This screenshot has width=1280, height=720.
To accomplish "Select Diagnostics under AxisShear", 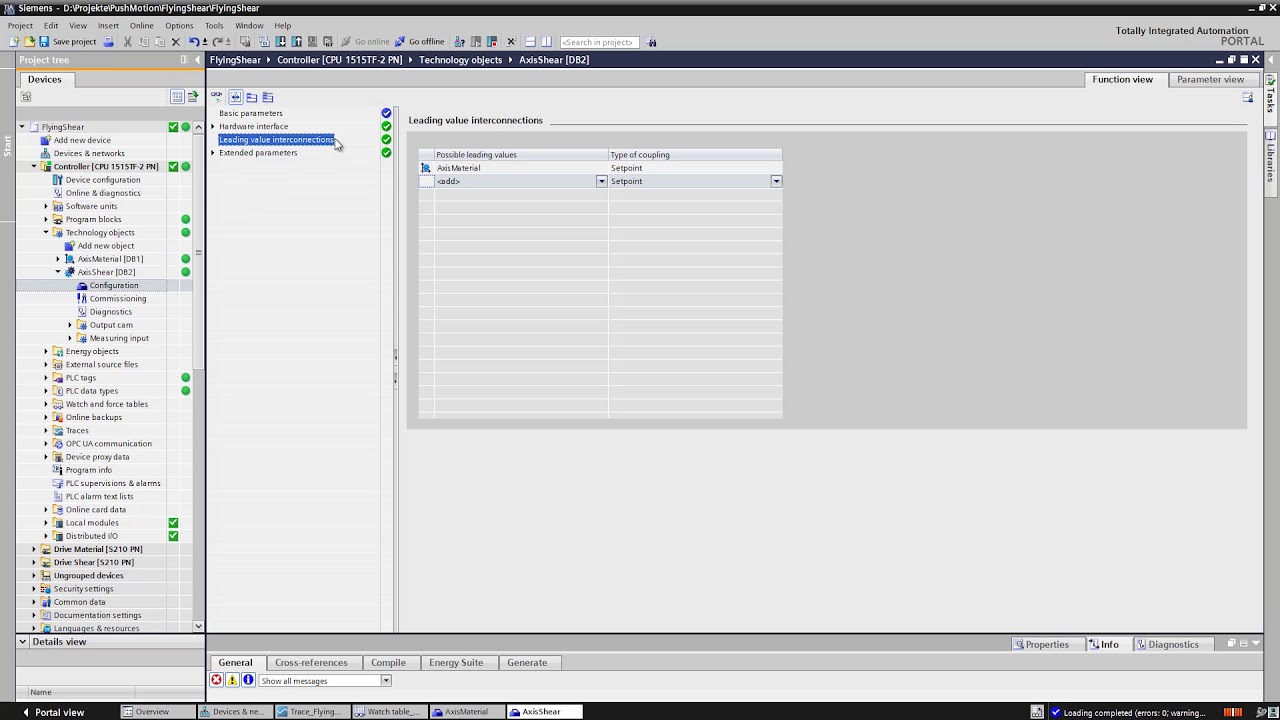I will click(x=110, y=312).
